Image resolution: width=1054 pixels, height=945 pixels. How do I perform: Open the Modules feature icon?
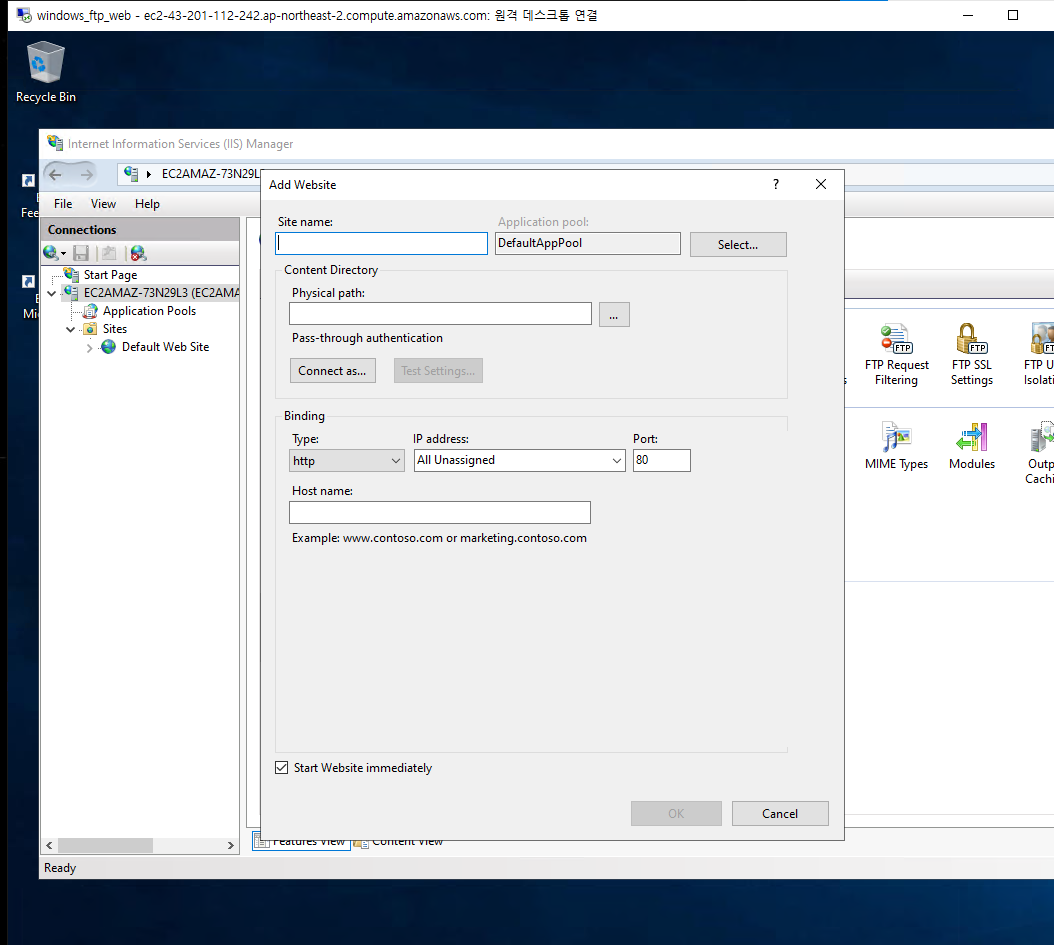(971, 446)
